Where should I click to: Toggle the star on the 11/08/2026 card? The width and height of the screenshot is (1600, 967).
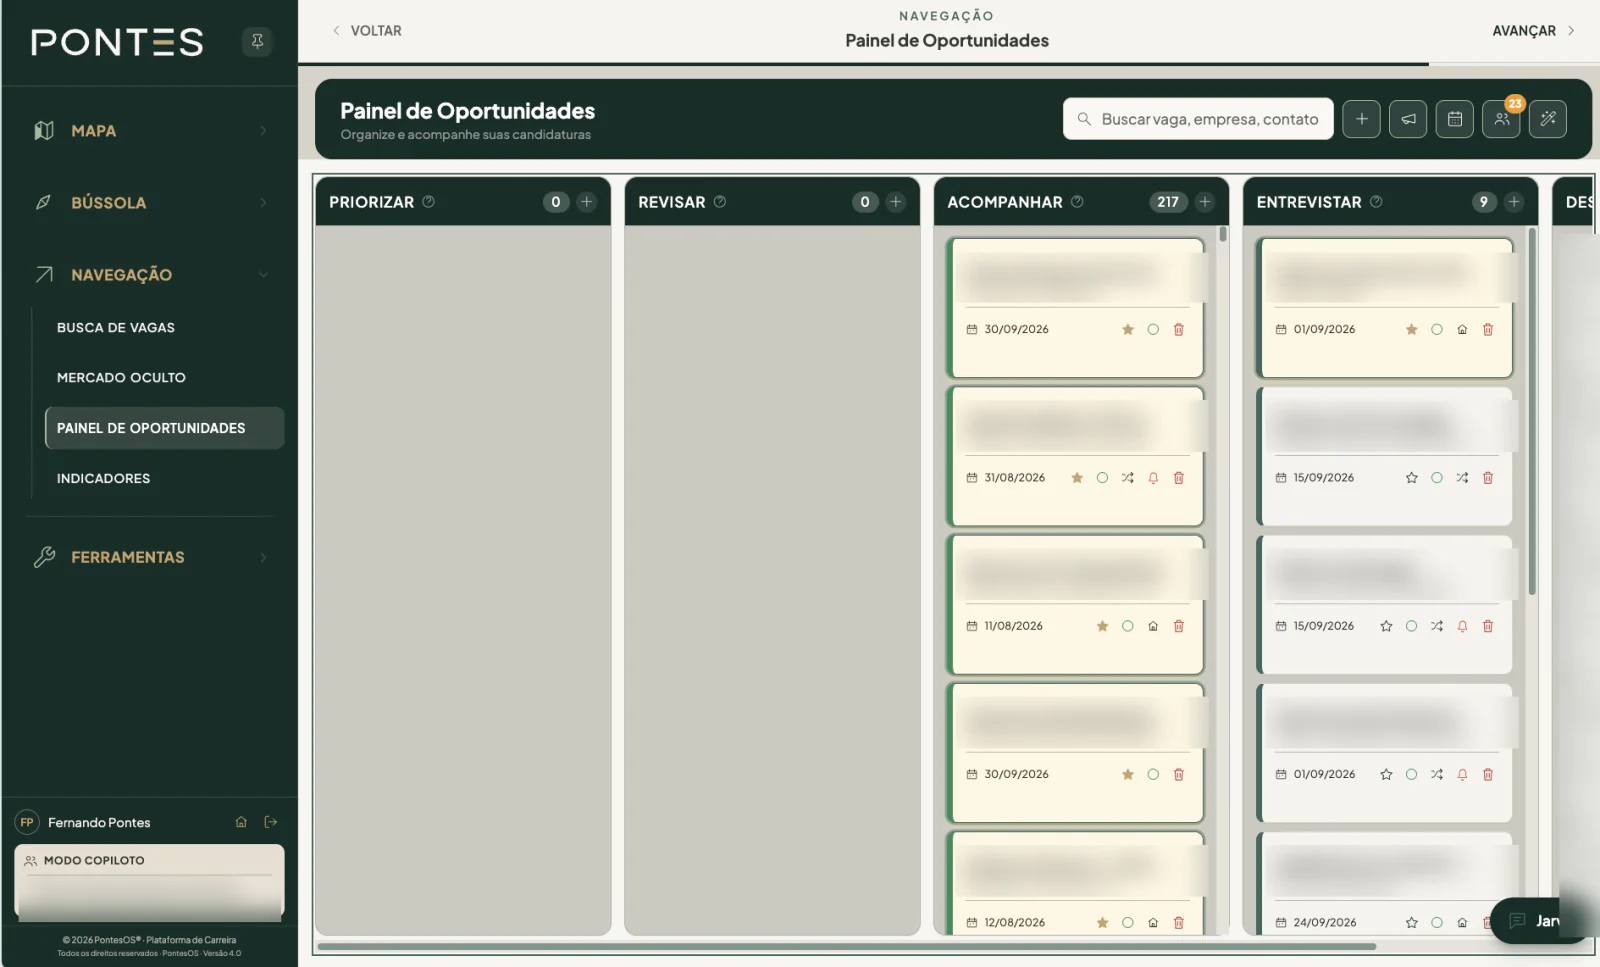(x=1102, y=626)
